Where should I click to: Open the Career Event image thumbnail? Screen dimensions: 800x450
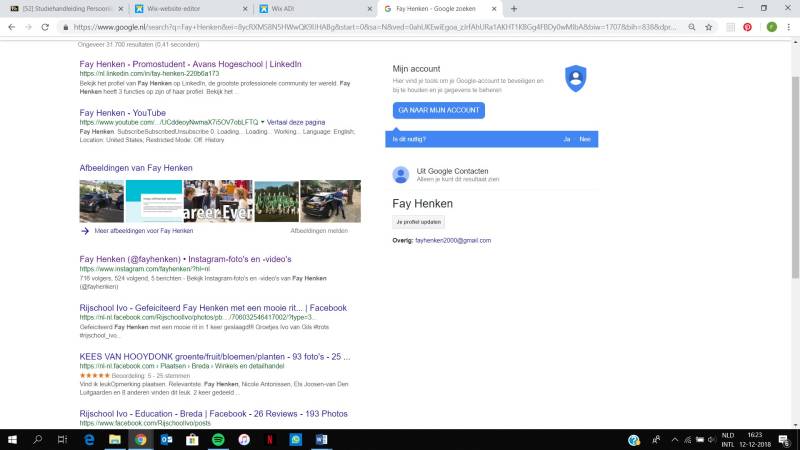218,201
